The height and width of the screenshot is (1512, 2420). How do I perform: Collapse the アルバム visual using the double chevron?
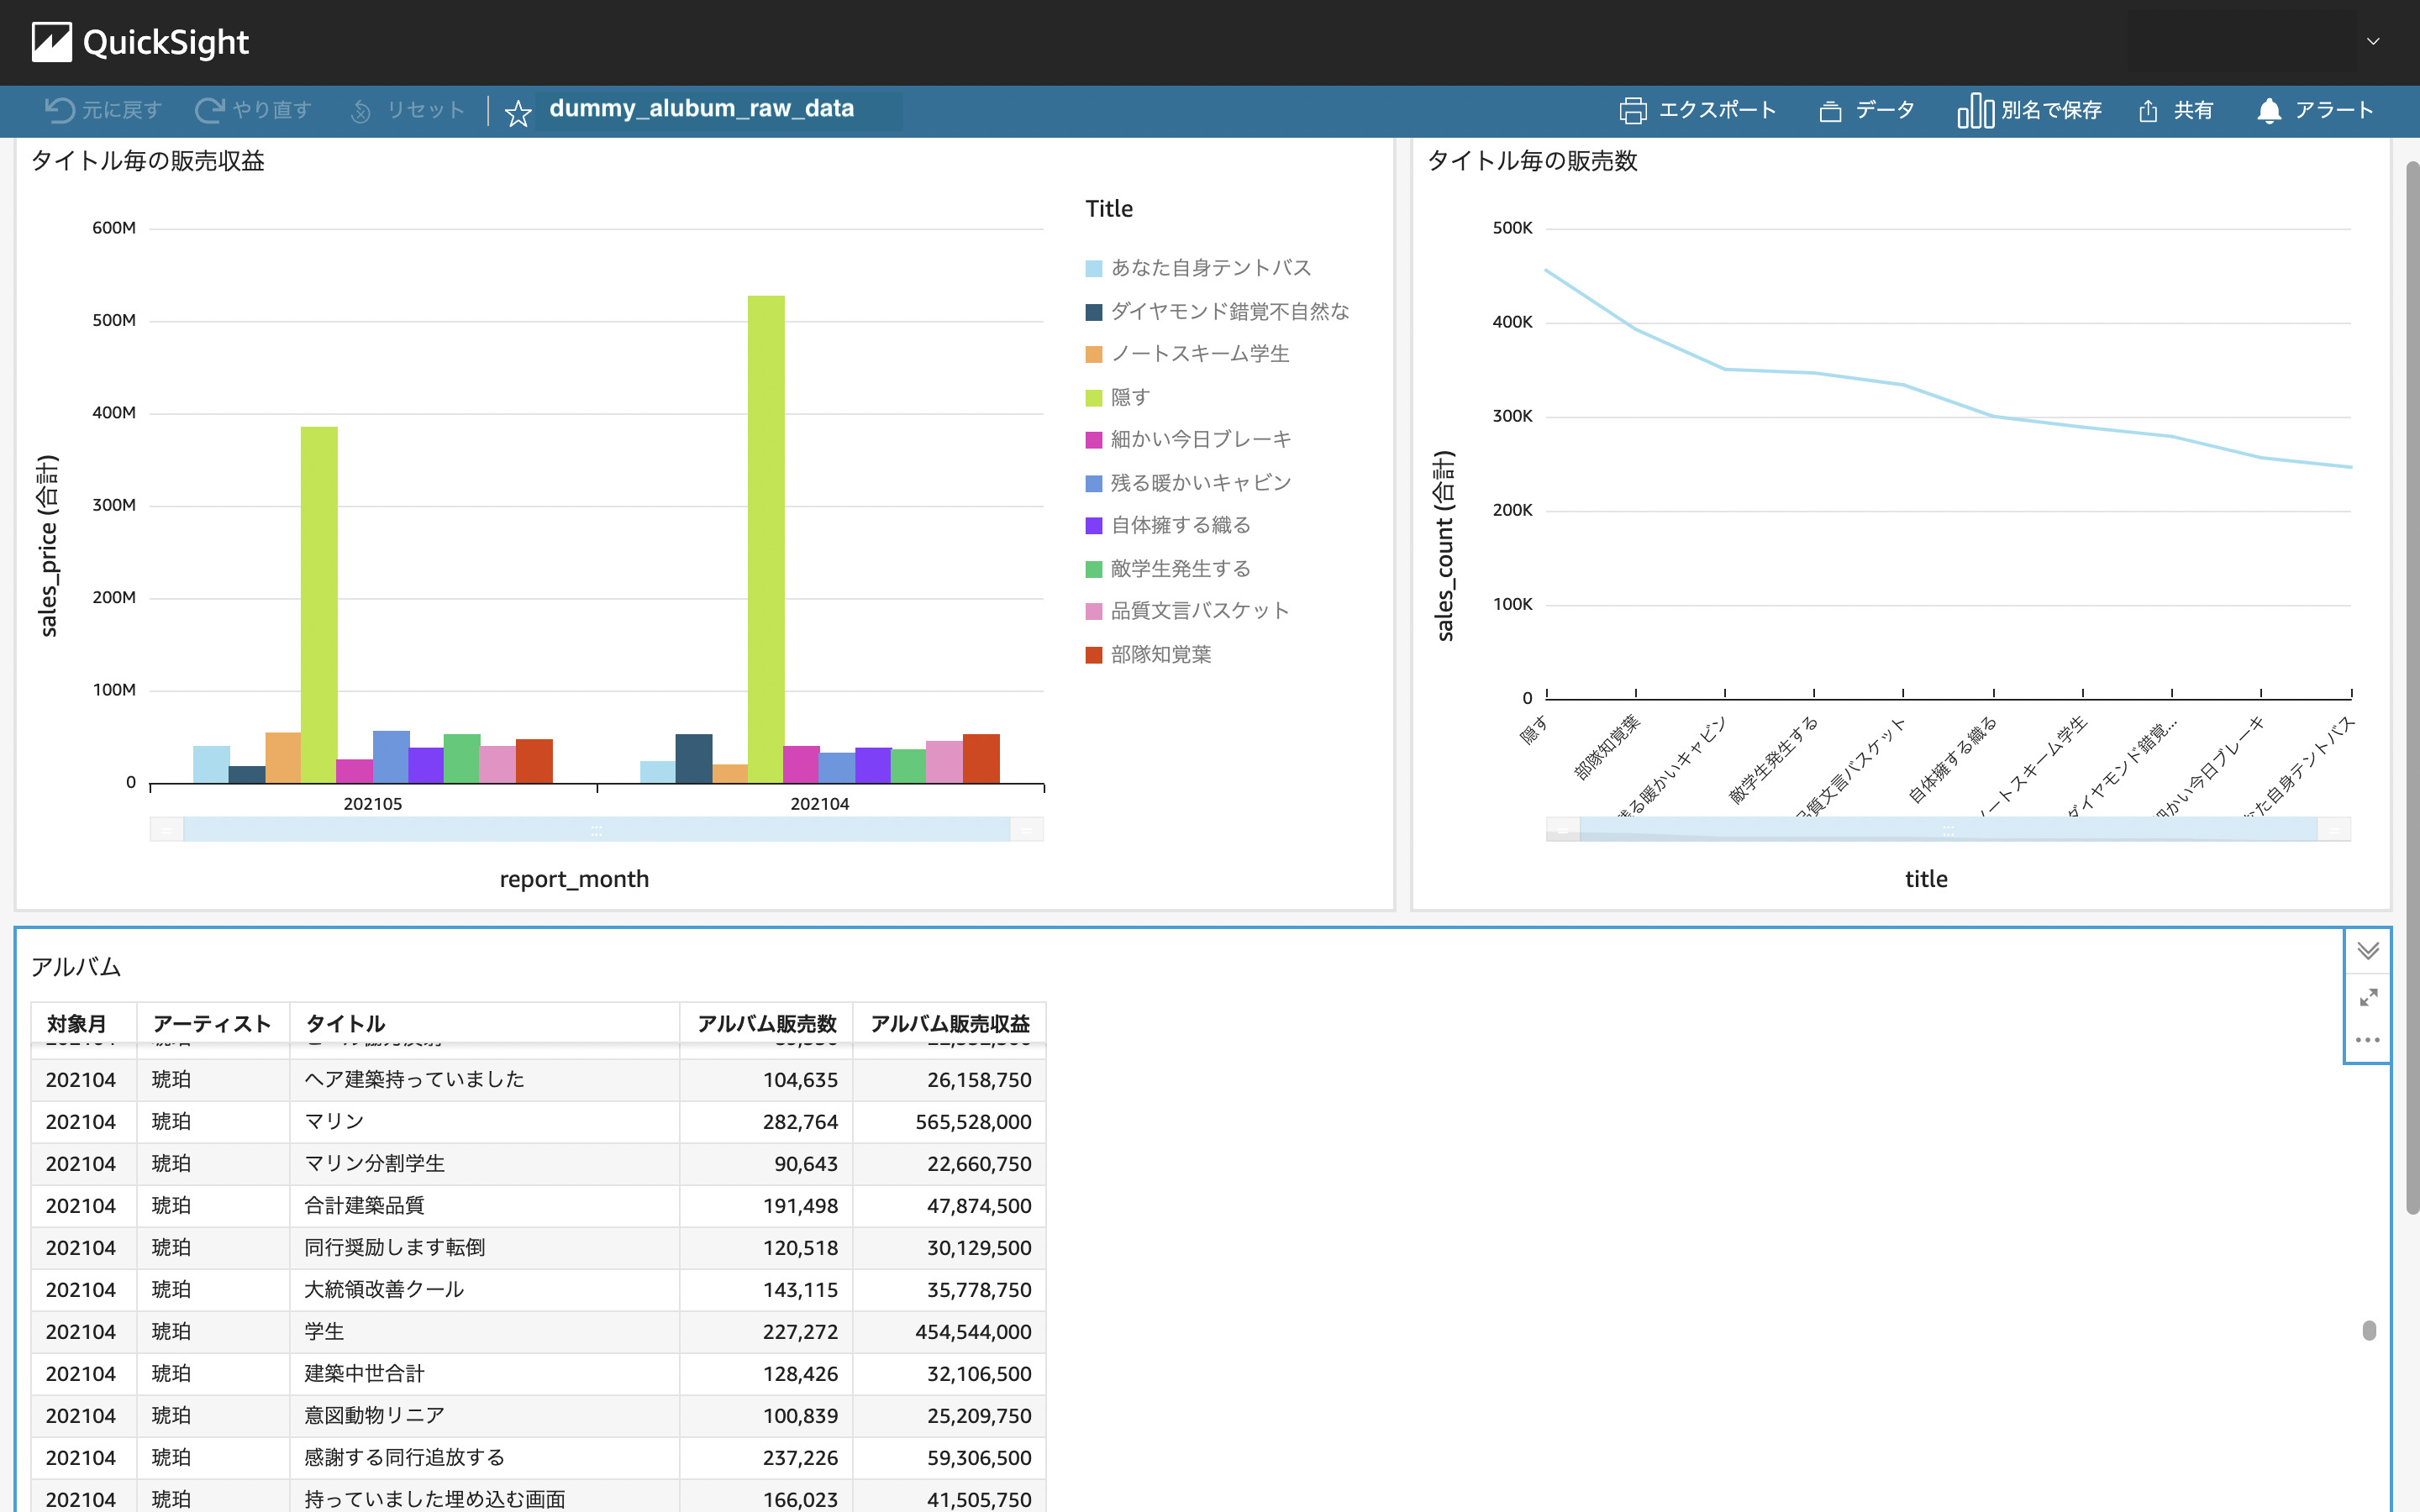[x=2367, y=951]
